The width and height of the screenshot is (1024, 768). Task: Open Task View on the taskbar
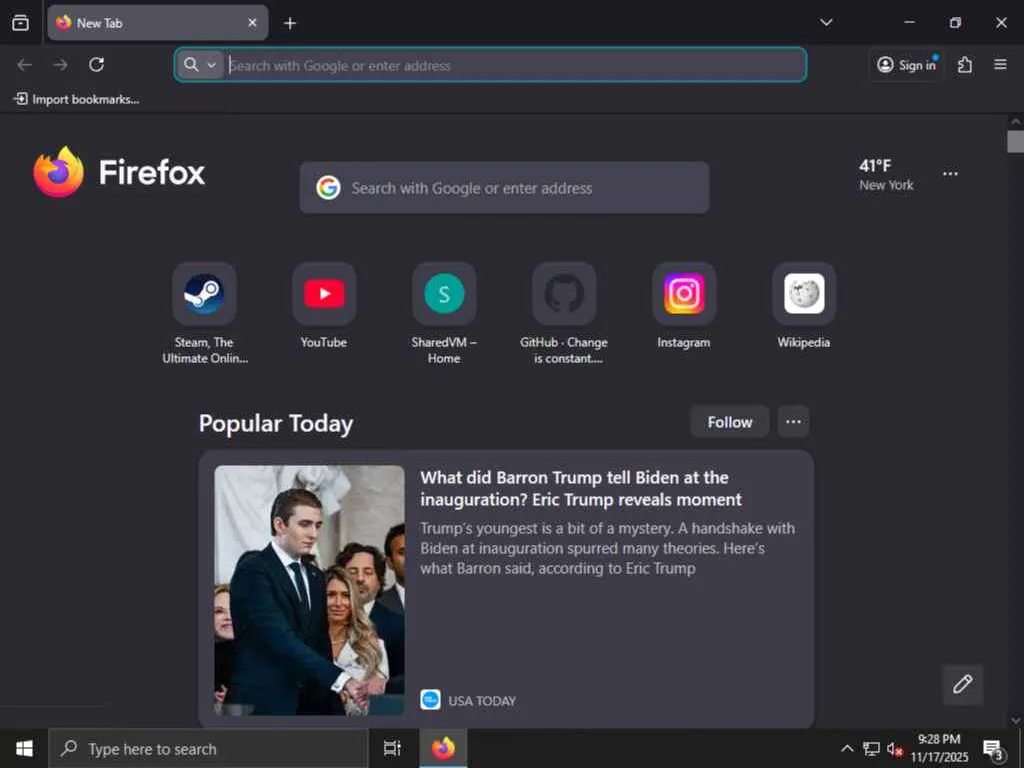(x=392, y=748)
